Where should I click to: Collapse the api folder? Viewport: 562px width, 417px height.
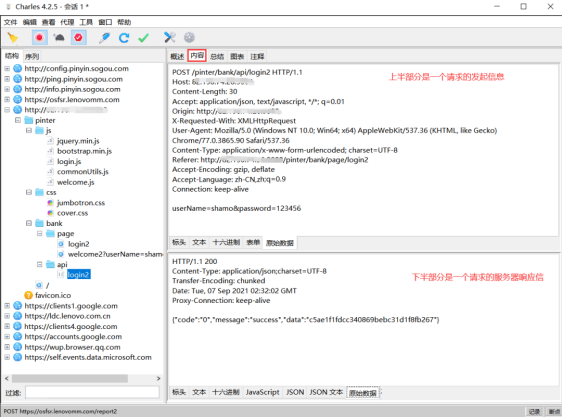[40, 264]
